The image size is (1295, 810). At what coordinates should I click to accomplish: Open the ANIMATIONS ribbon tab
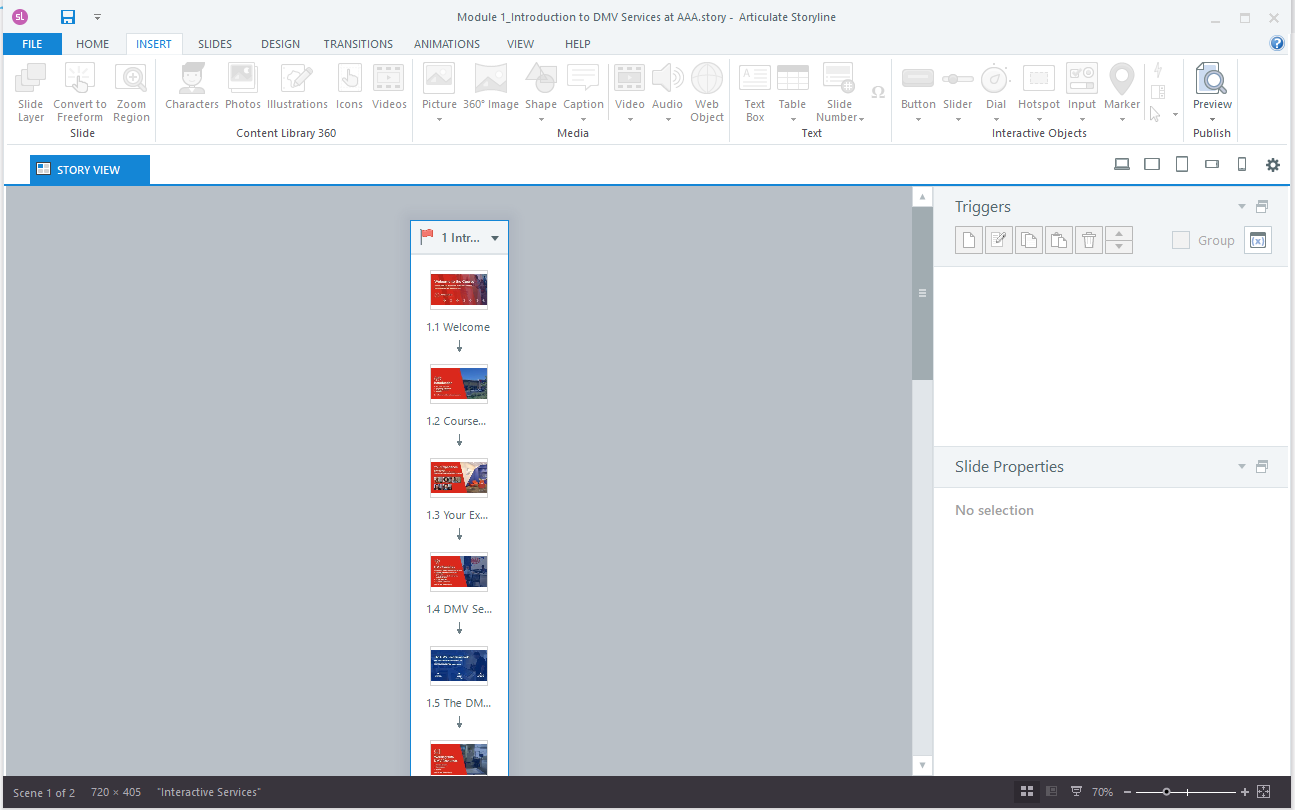[x=447, y=44]
